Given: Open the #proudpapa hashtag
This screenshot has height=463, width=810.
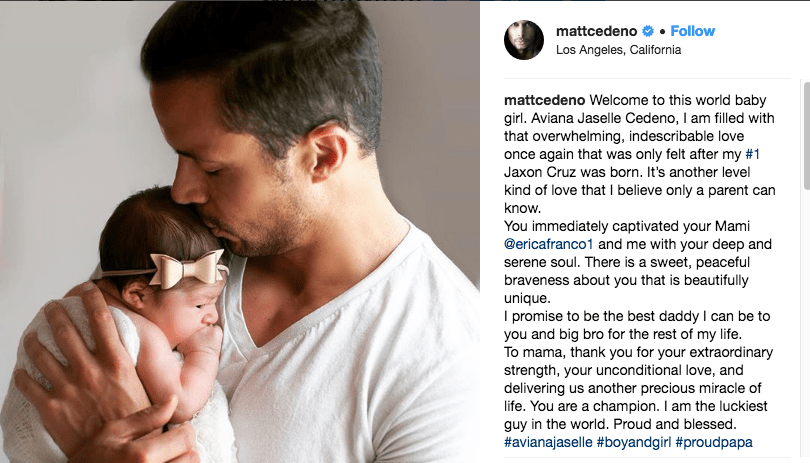Looking at the screenshot, I should [714, 442].
